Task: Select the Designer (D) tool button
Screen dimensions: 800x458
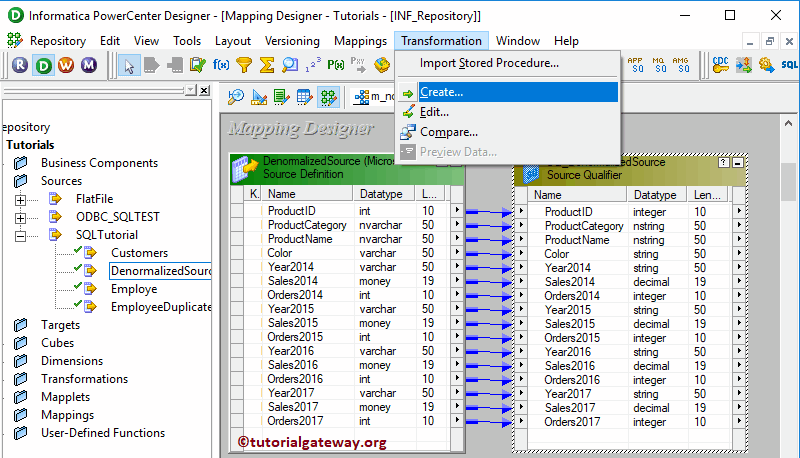Action: [x=44, y=65]
